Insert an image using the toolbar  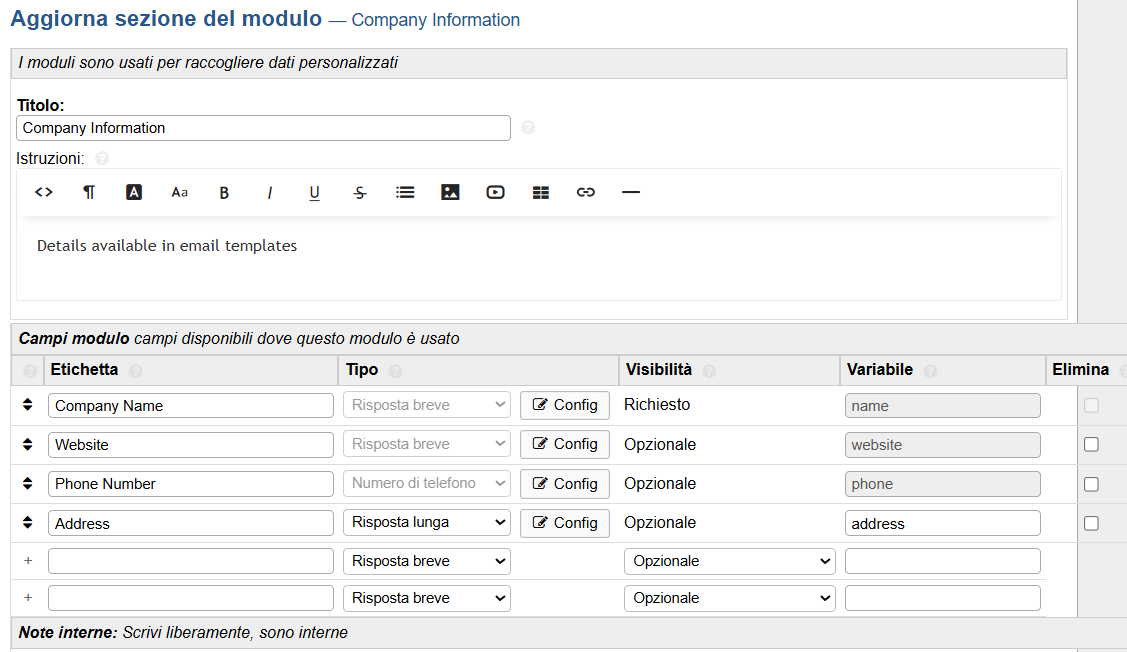click(450, 192)
